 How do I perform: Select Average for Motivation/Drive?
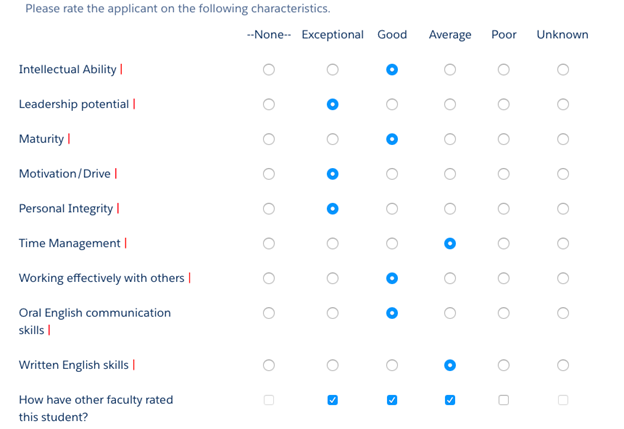(x=450, y=174)
